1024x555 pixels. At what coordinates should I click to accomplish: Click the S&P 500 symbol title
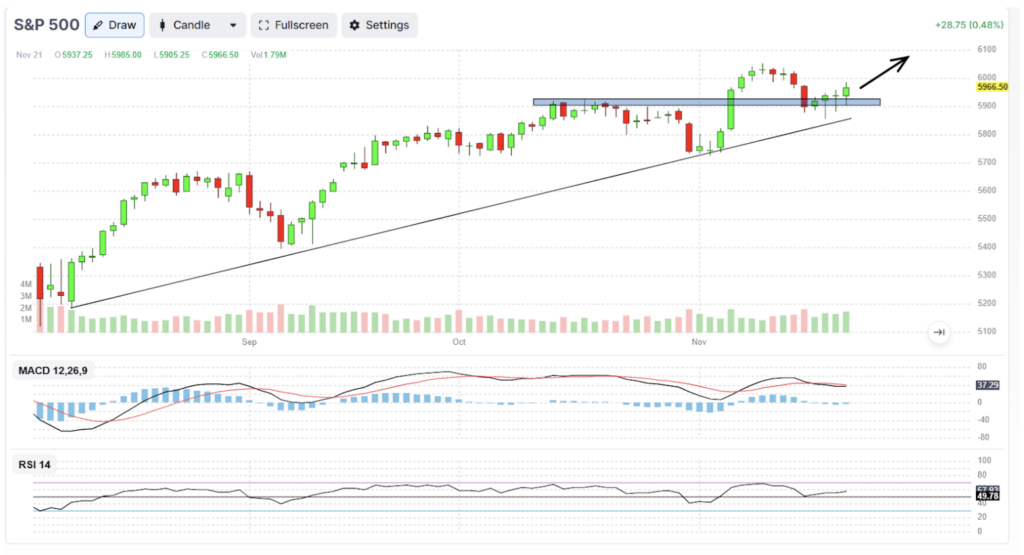[x=46, y=25]
